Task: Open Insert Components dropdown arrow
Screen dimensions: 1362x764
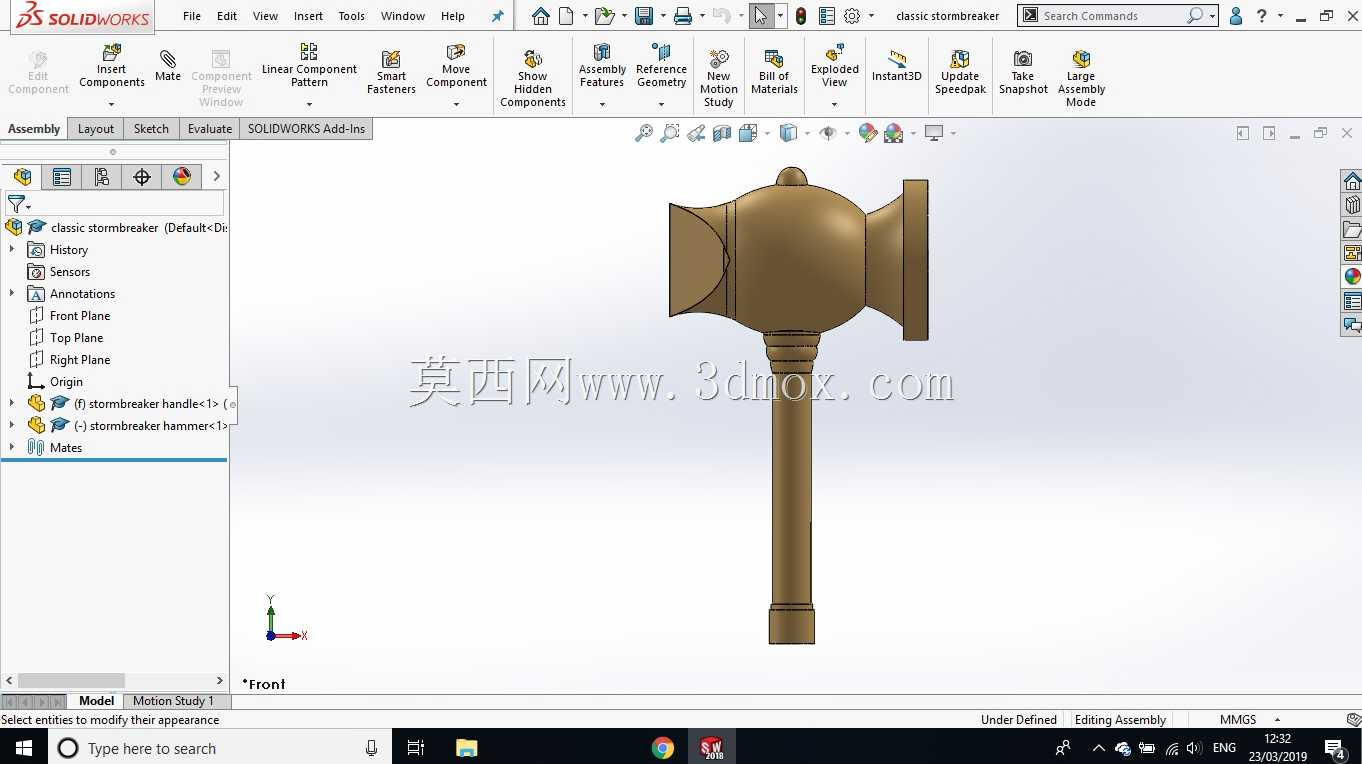Action: pos(112,104)
